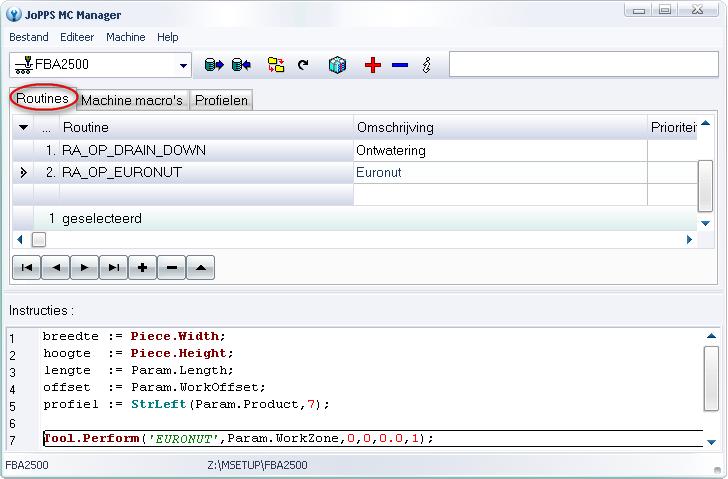
Task: Click the info icon in toolbar
Action: tap(427, 65)
